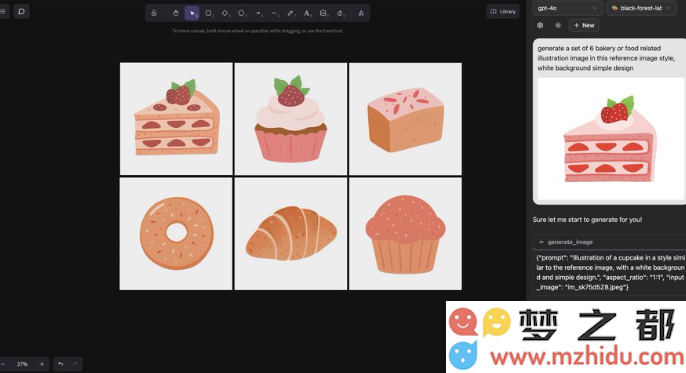This screenshot has width=686, height=373.
Task: Zoom in with the plus stepper
Action: pyautogui.click(x=42, y=364)
